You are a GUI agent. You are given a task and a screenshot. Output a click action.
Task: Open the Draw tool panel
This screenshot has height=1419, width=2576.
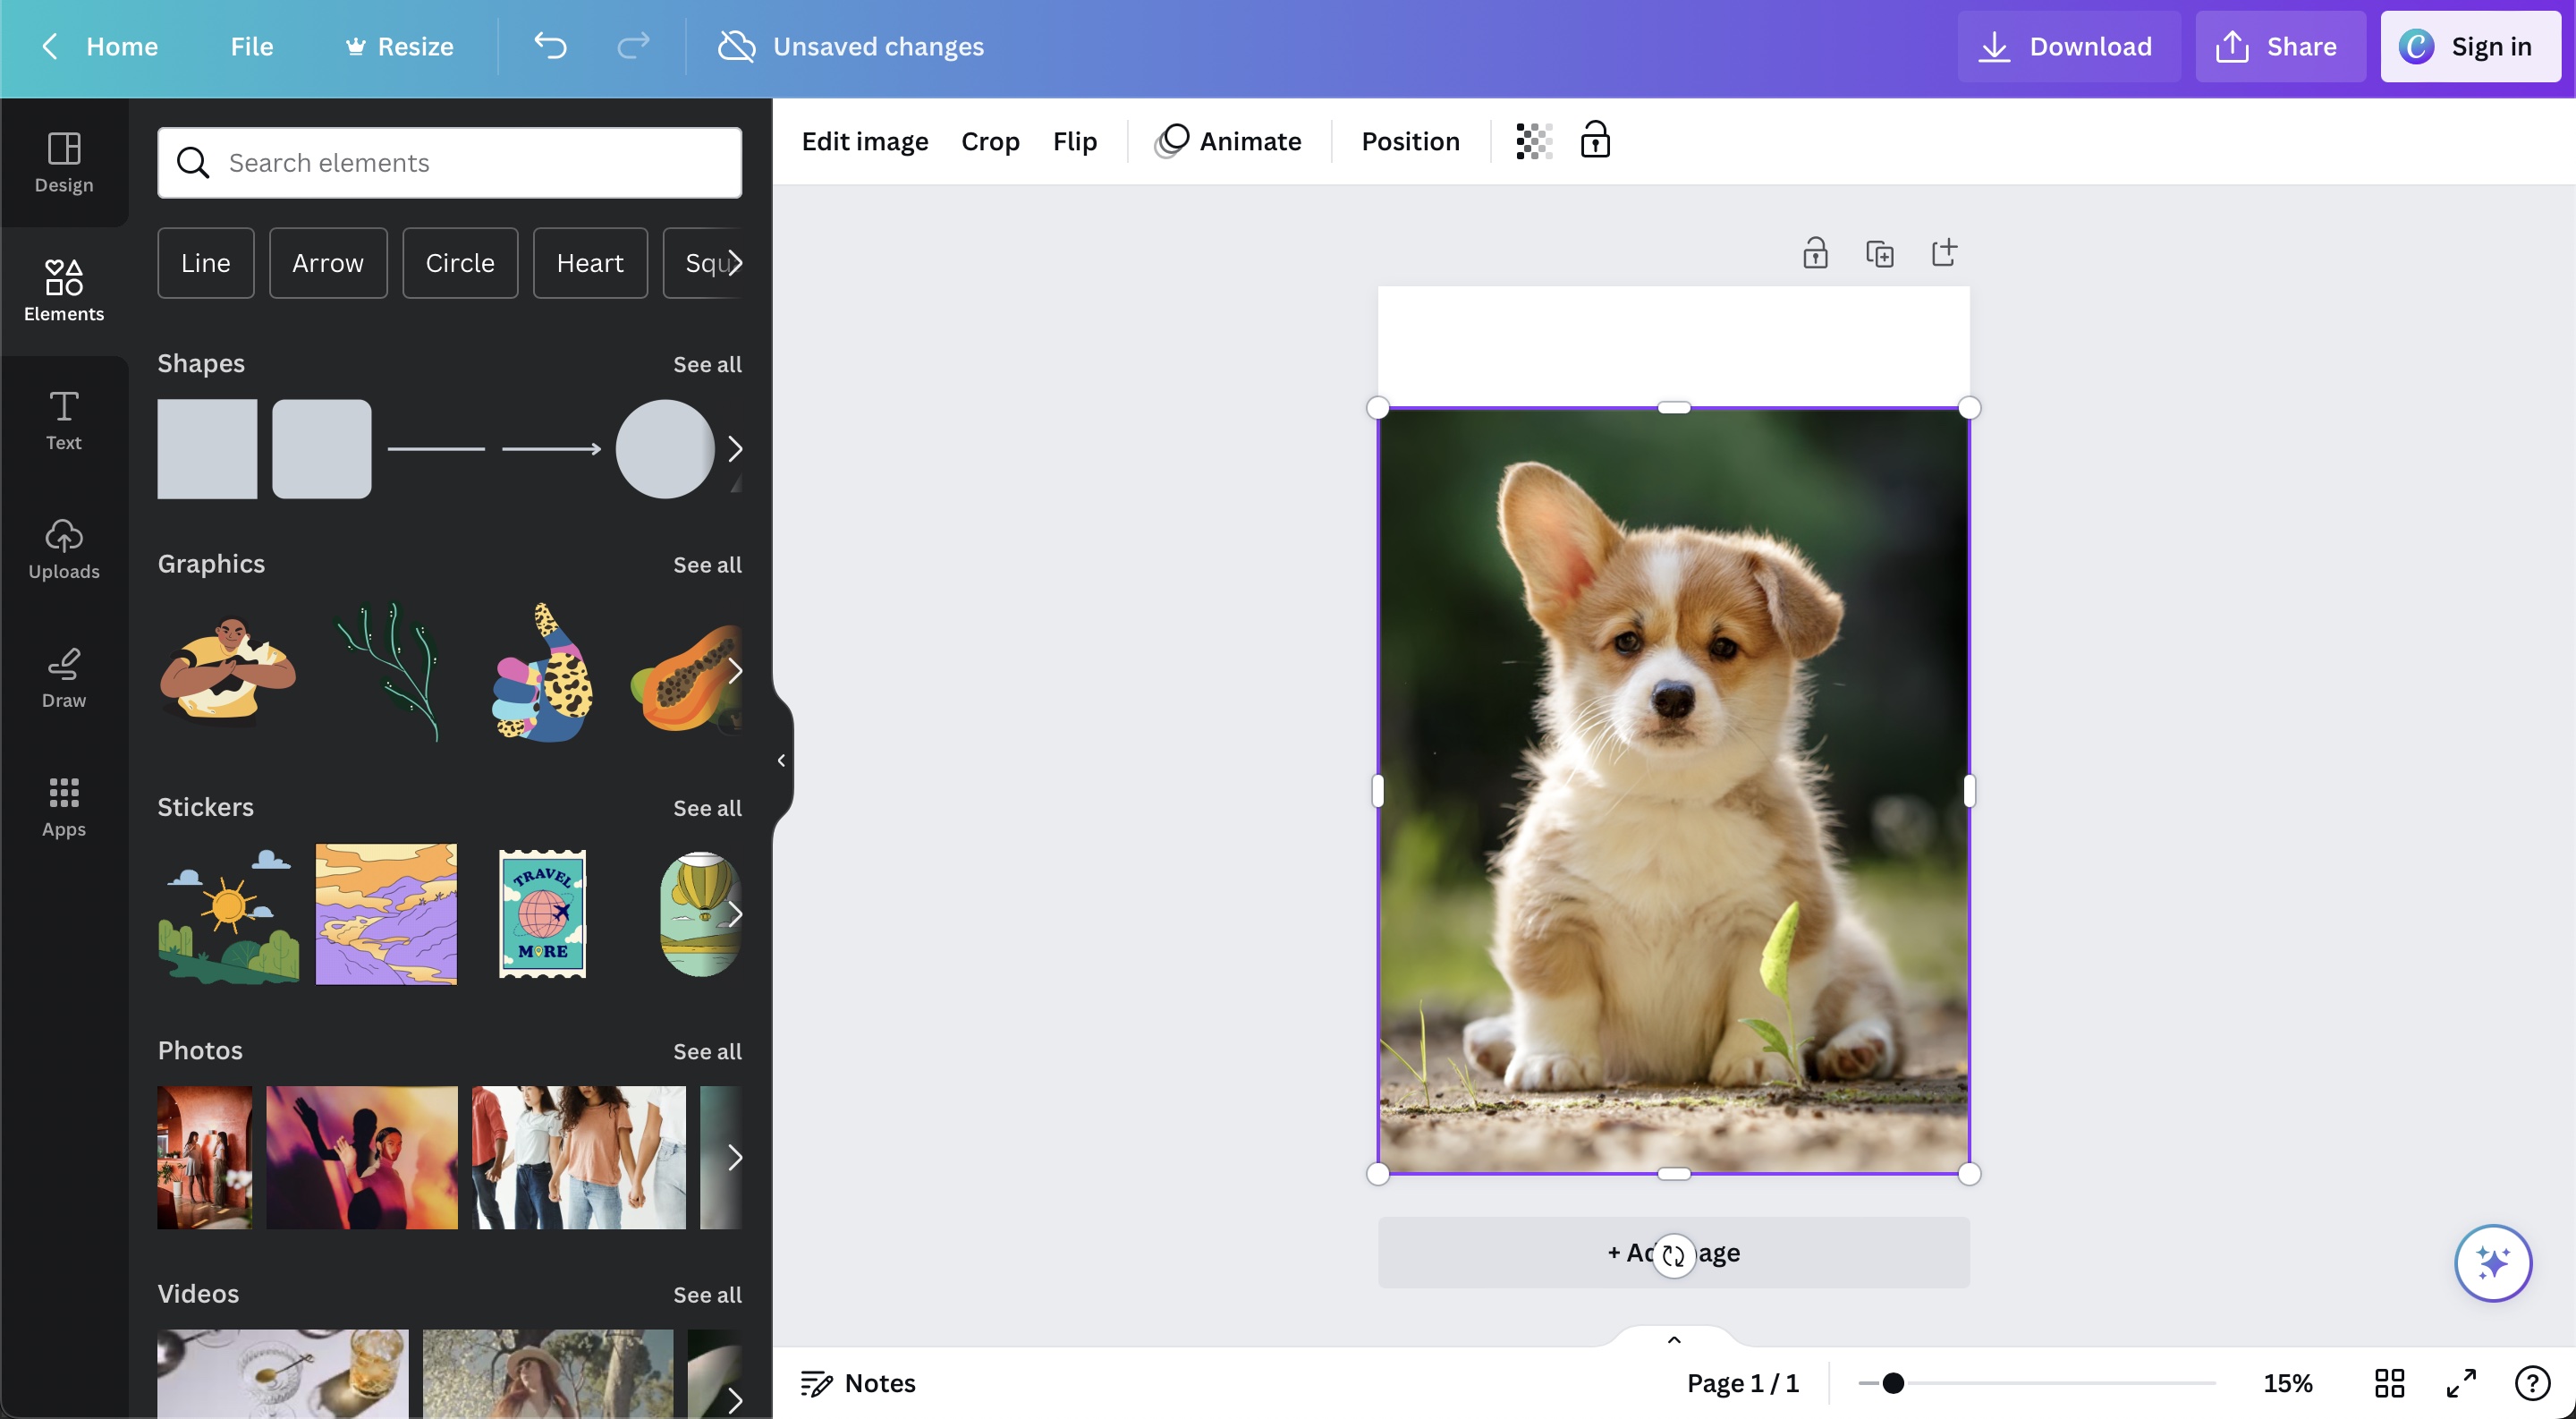(x=63, y=678)
